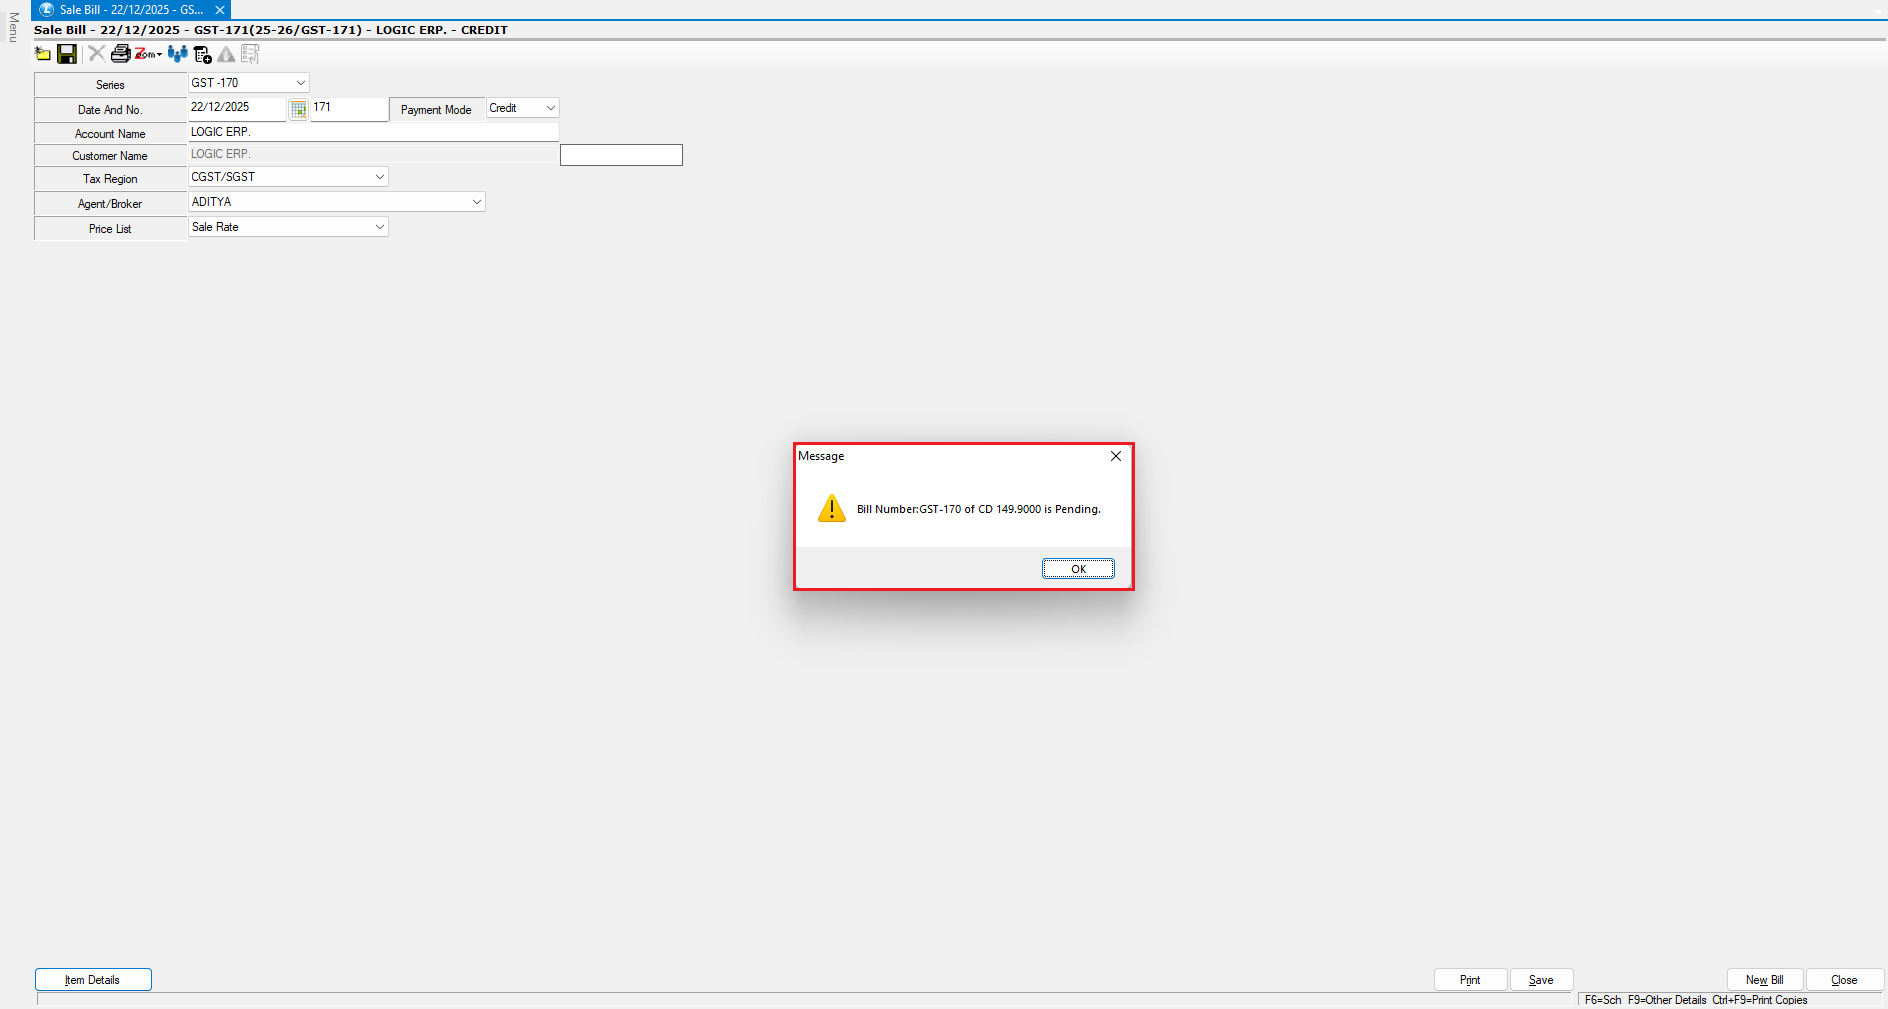Click the printer icon in toolbar
Image resolution: width=1888 pixels, height=1009 pixels.
[120, 54]
